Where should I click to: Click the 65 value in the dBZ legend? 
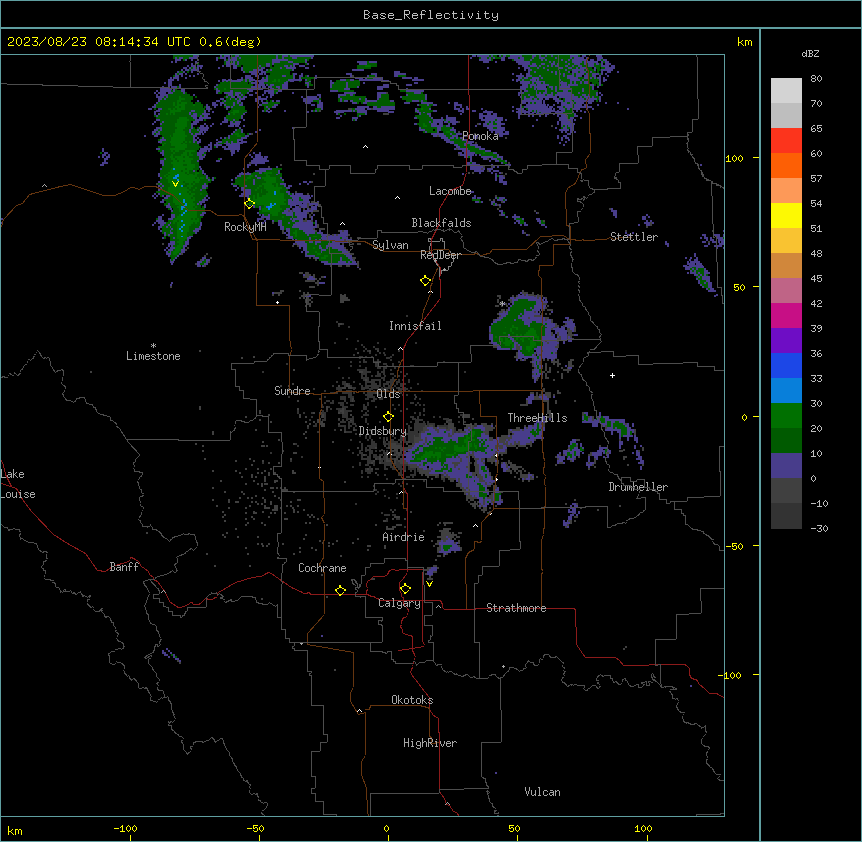[816, 128]
